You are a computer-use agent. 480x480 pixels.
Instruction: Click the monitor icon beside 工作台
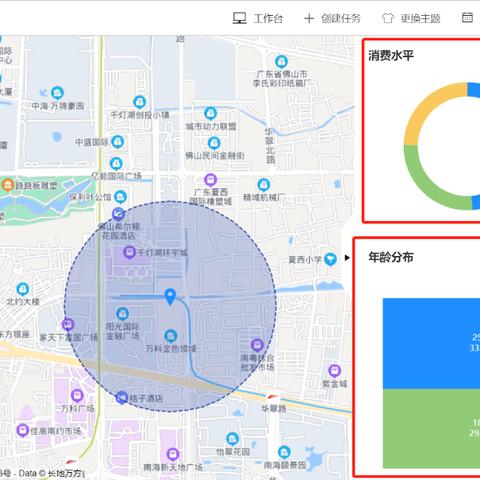(239, 18)
